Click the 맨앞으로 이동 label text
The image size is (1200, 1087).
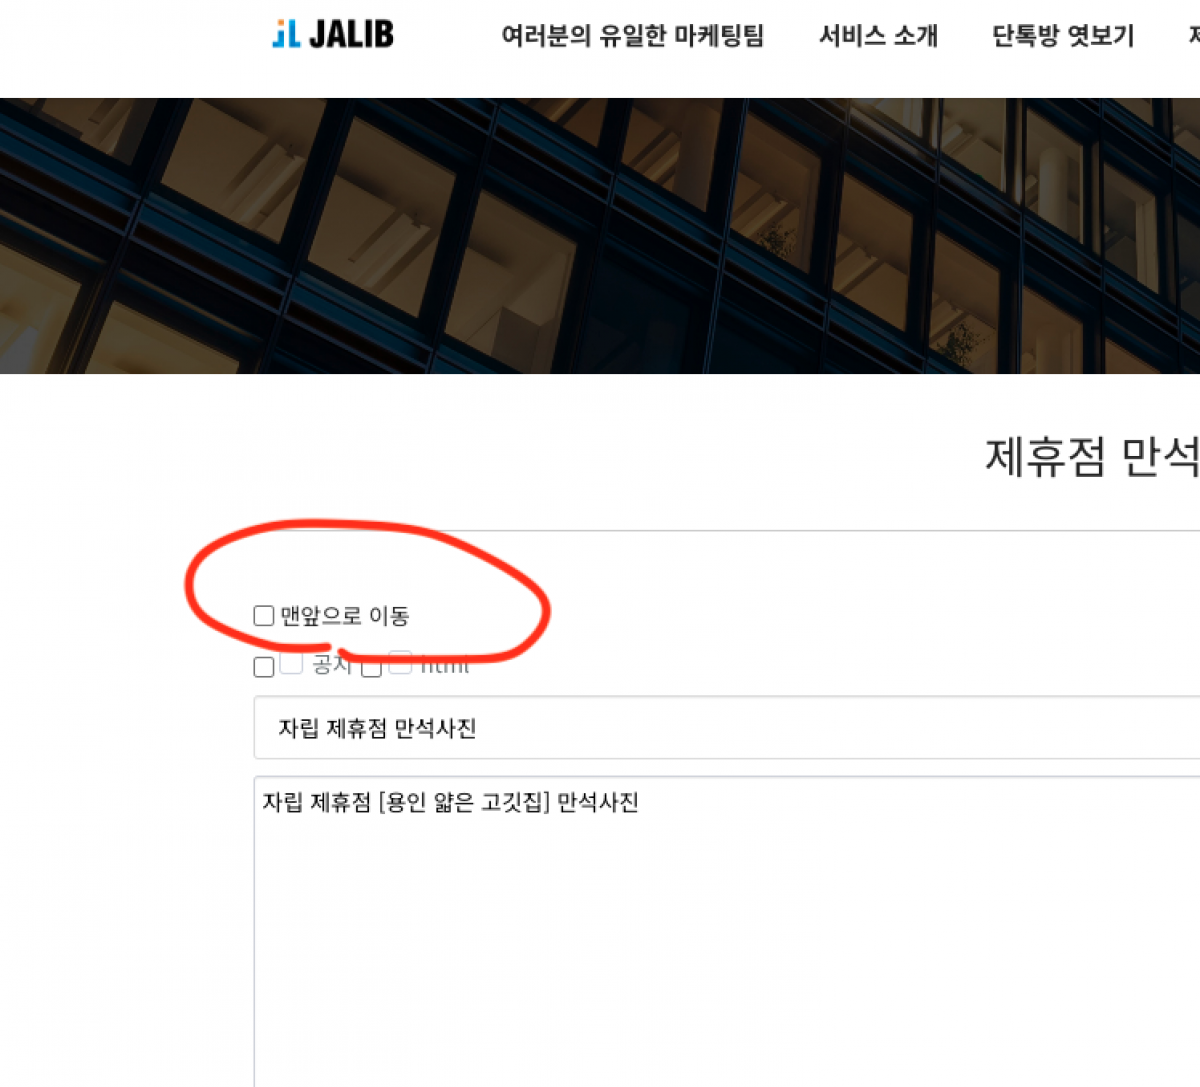[x=345, y=616]
